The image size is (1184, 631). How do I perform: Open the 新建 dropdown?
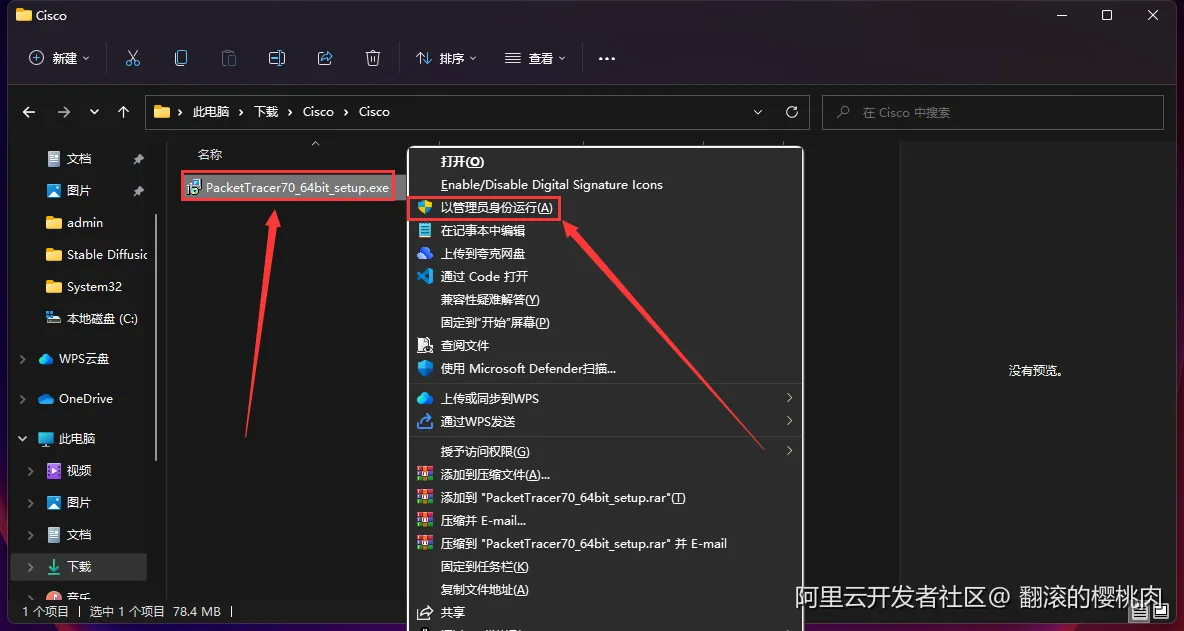click(x=59, y=58)
